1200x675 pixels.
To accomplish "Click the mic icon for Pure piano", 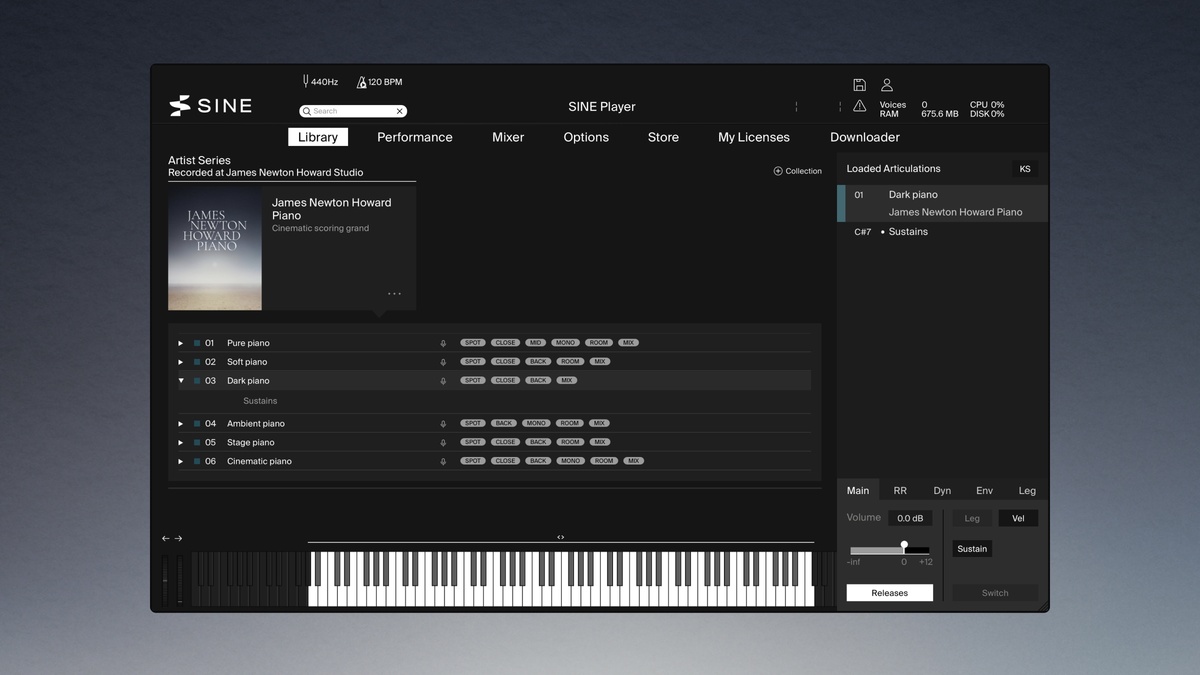I will click(443, 343).
